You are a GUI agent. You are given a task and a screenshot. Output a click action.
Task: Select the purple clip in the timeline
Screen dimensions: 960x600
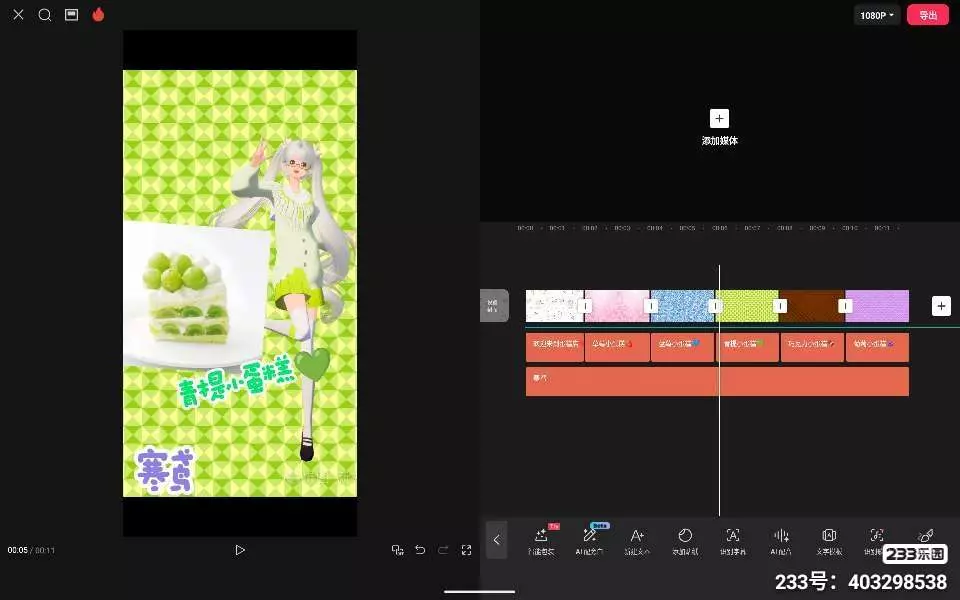[877, 306]
